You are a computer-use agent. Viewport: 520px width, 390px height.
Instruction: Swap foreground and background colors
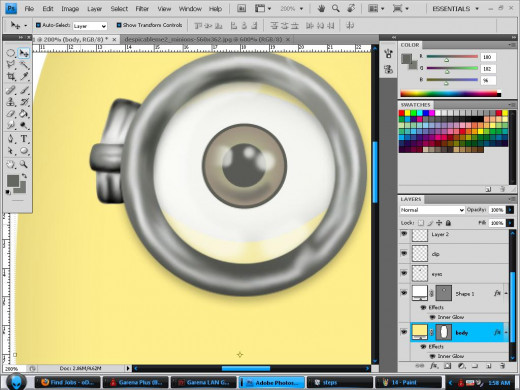coord(24,176)
